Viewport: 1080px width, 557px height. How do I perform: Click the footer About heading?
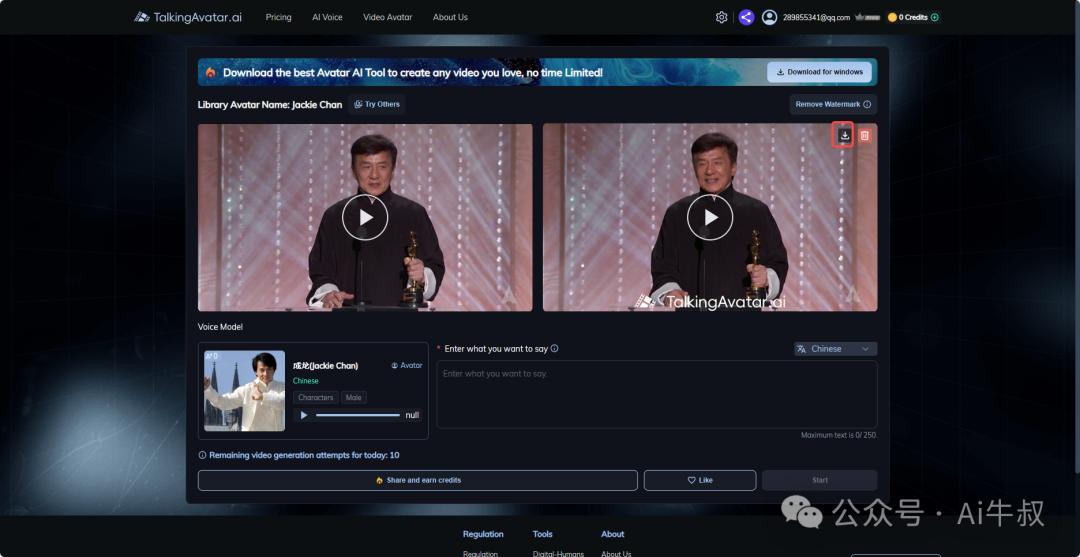click(x=612, y=534)
